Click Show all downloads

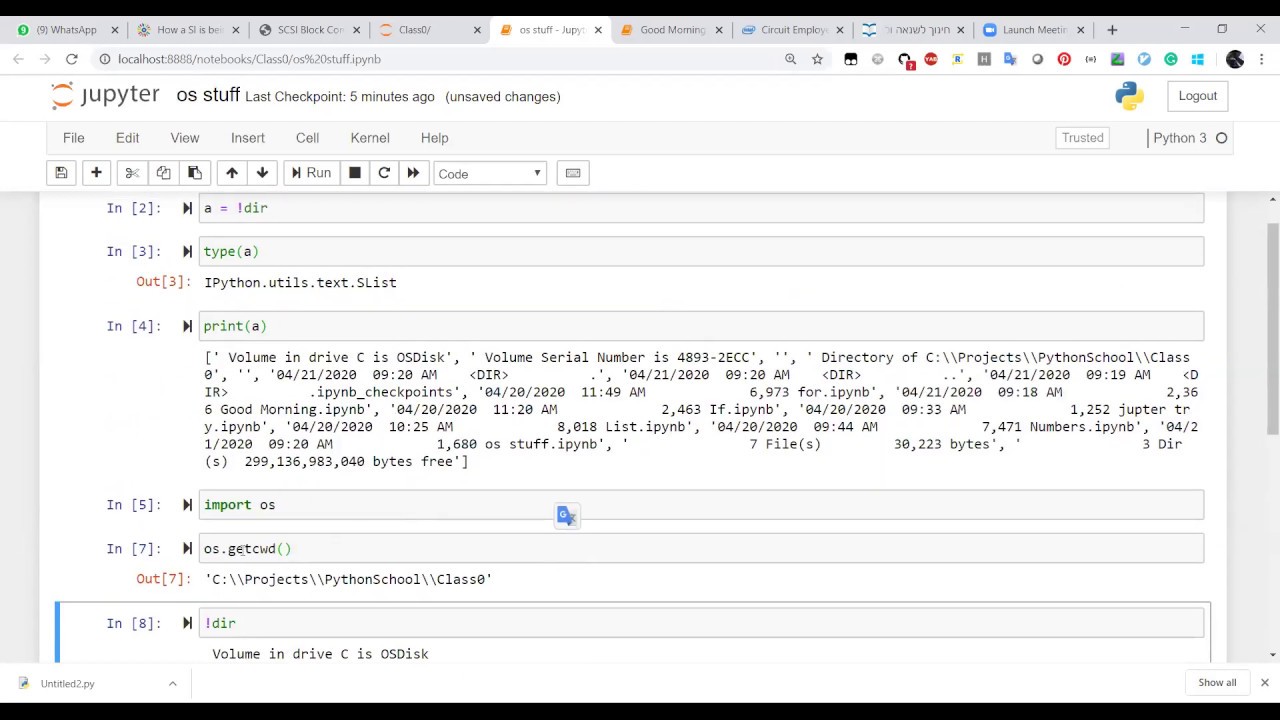[x=1217, y=683]
